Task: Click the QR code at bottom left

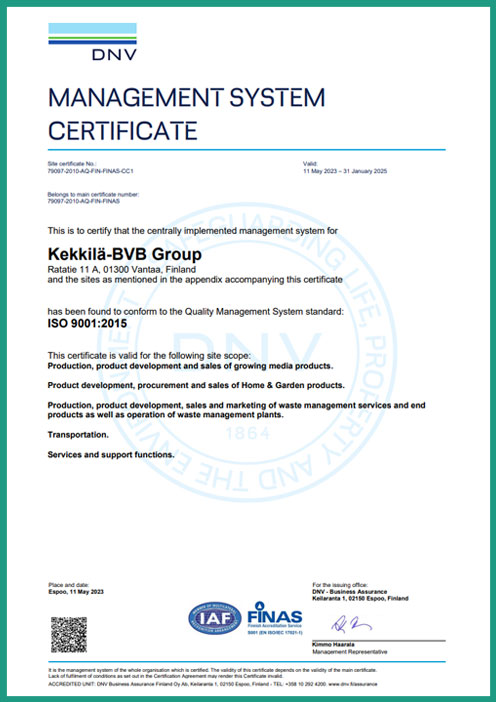Action: tap(68, 634)
